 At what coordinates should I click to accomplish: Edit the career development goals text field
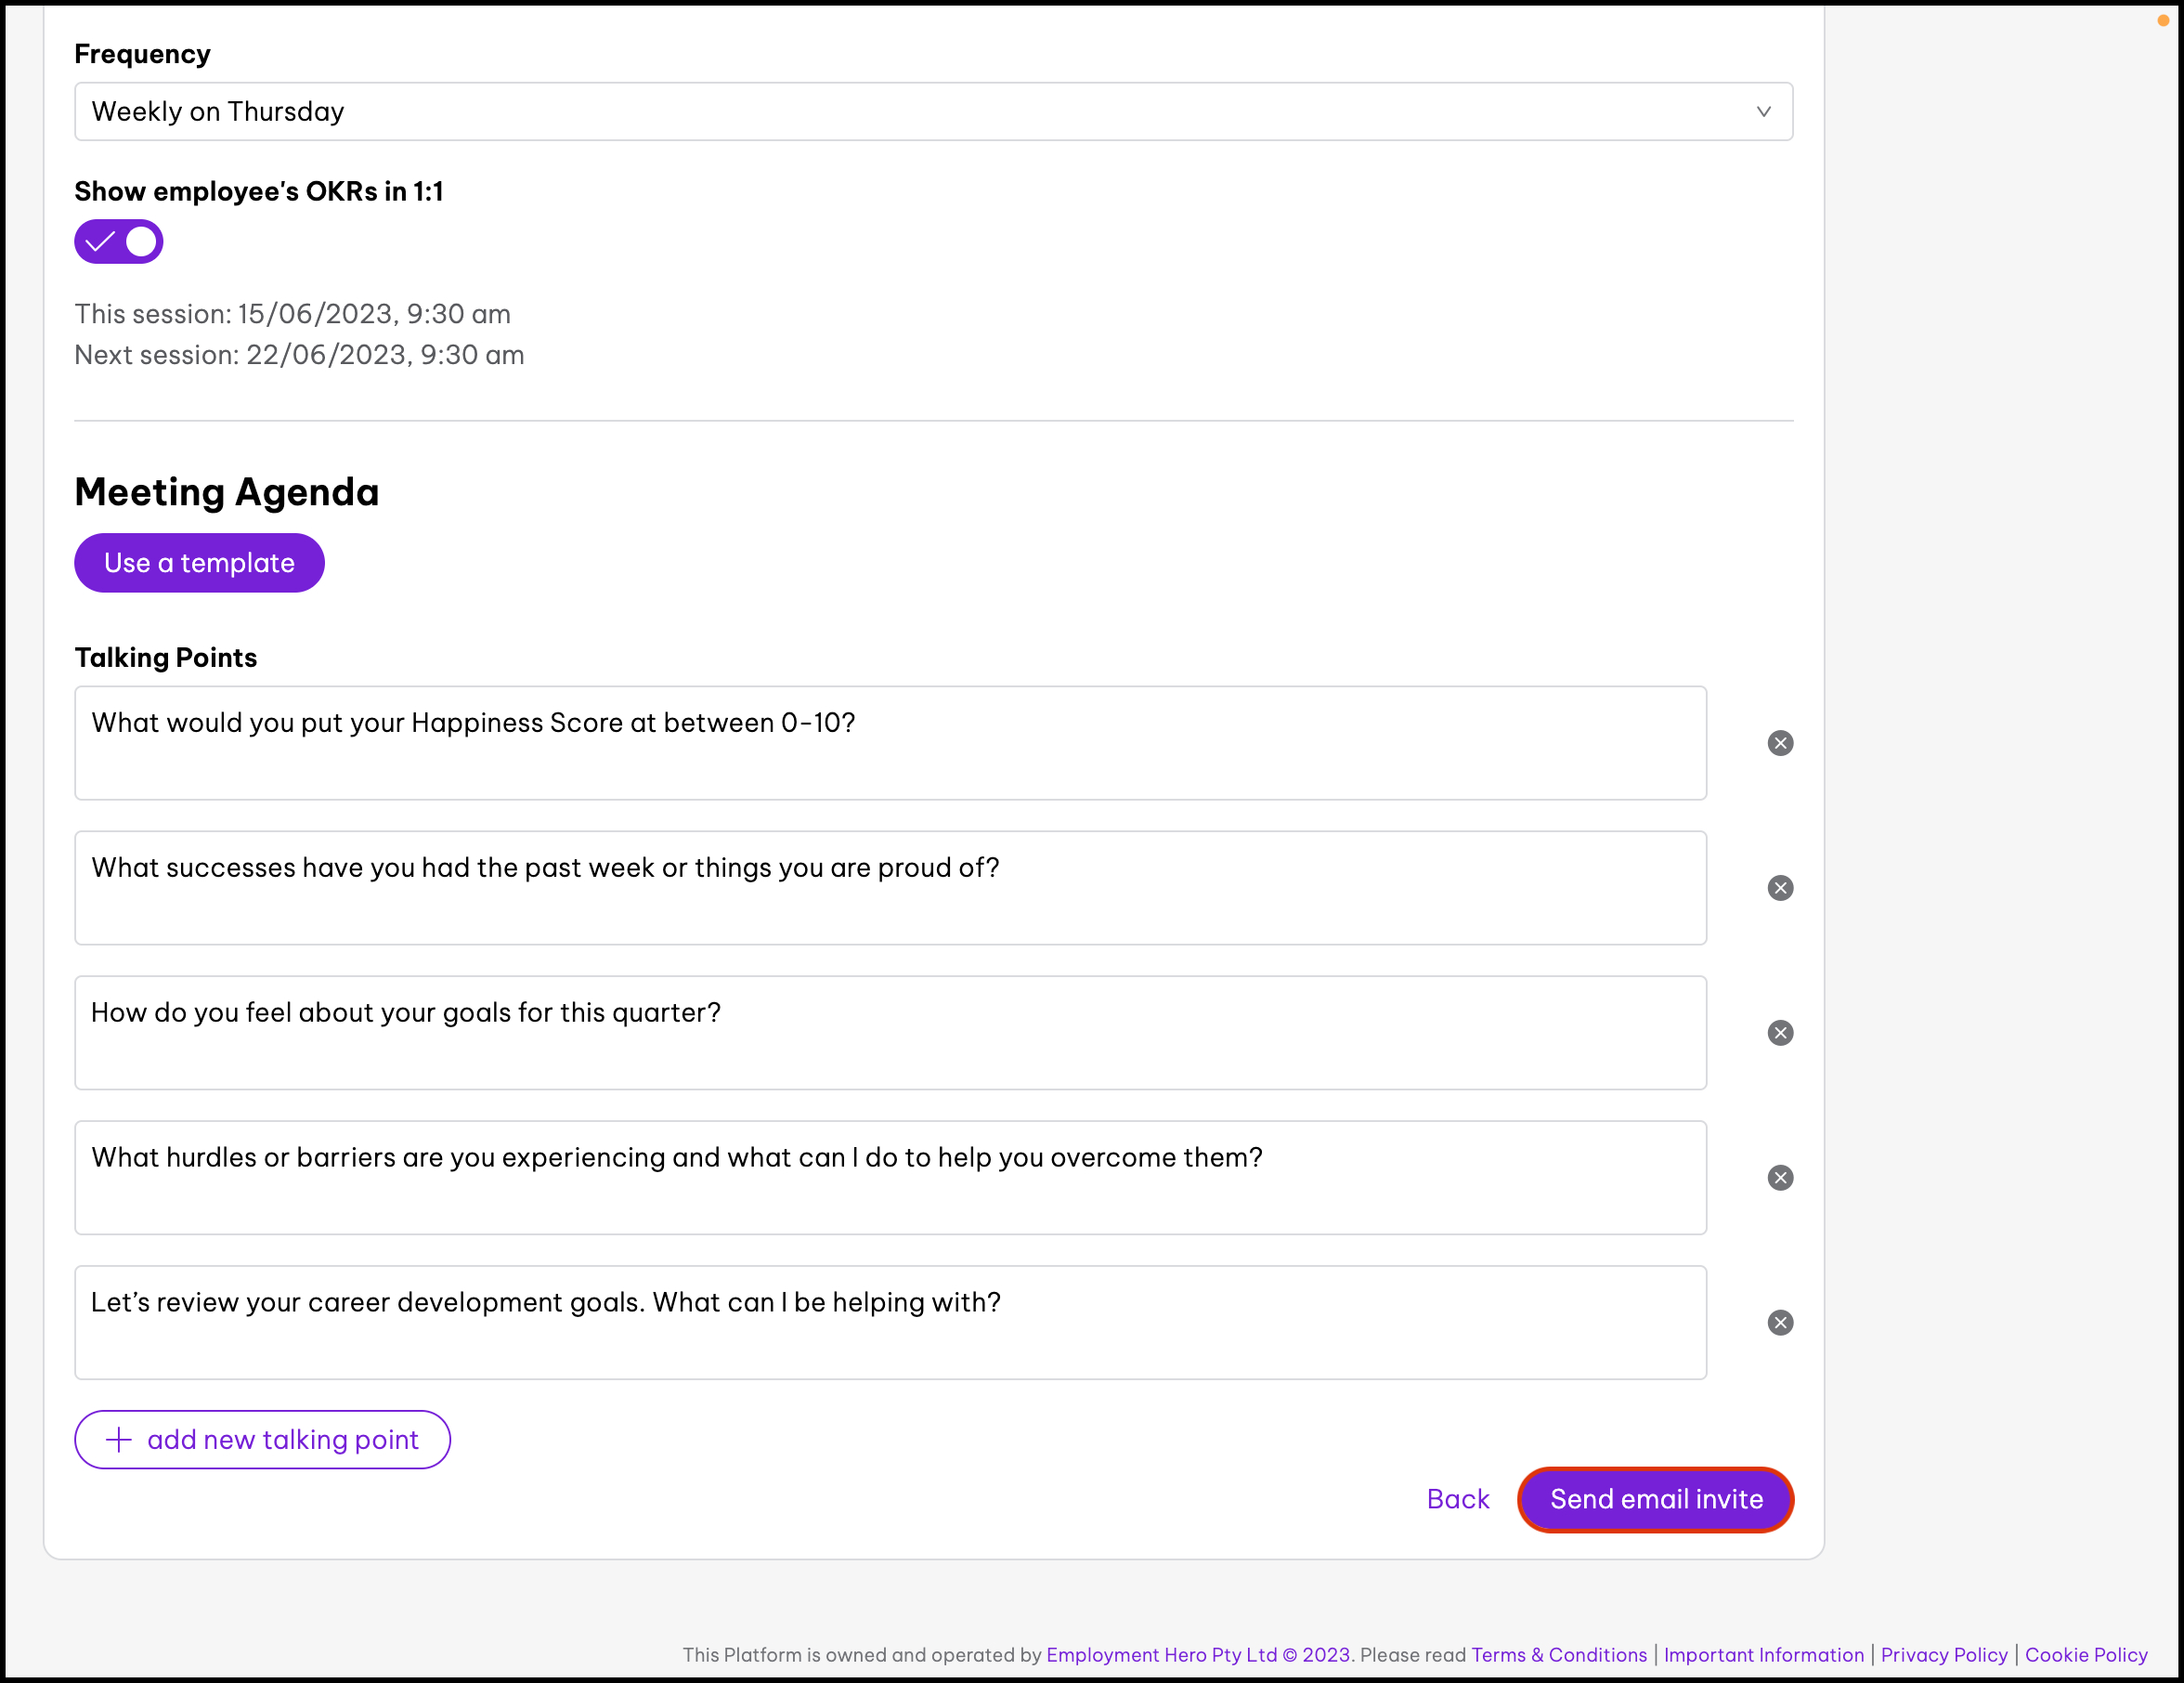[890, 1323]
